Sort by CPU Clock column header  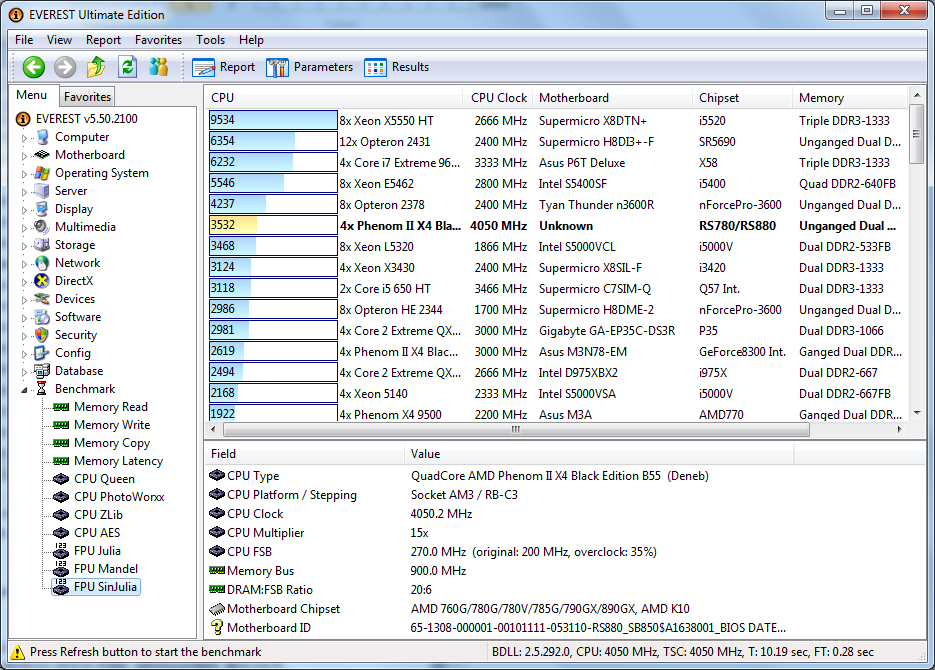coord(497,98)
